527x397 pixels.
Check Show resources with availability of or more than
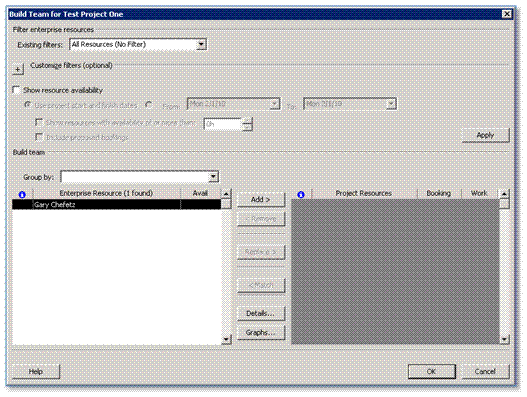[39, 122]
